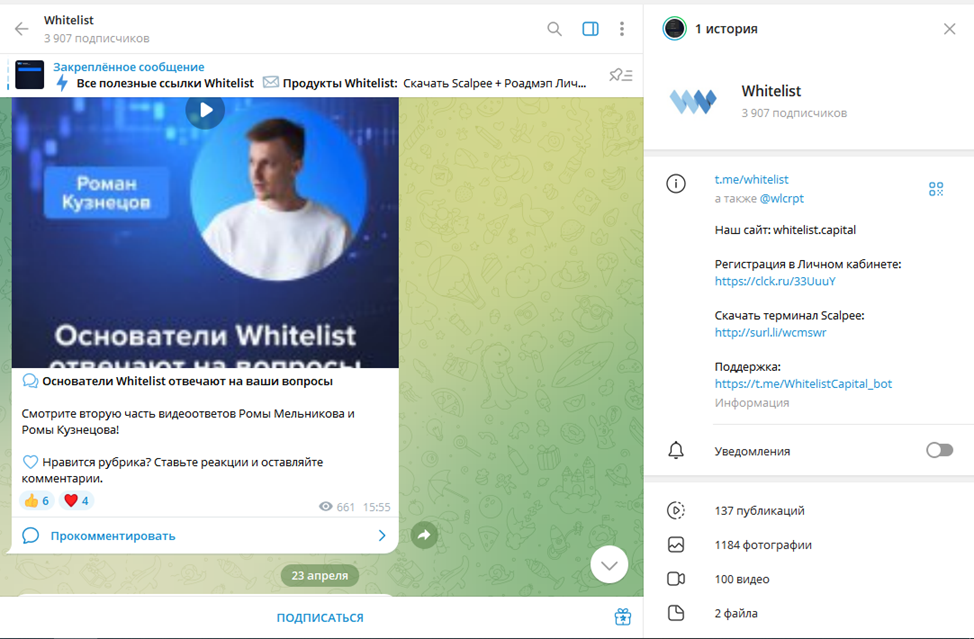This screenshot has height=639, width=974.
Task: Click the video camera icon beside 100 видео
Action: coord(676,579)
